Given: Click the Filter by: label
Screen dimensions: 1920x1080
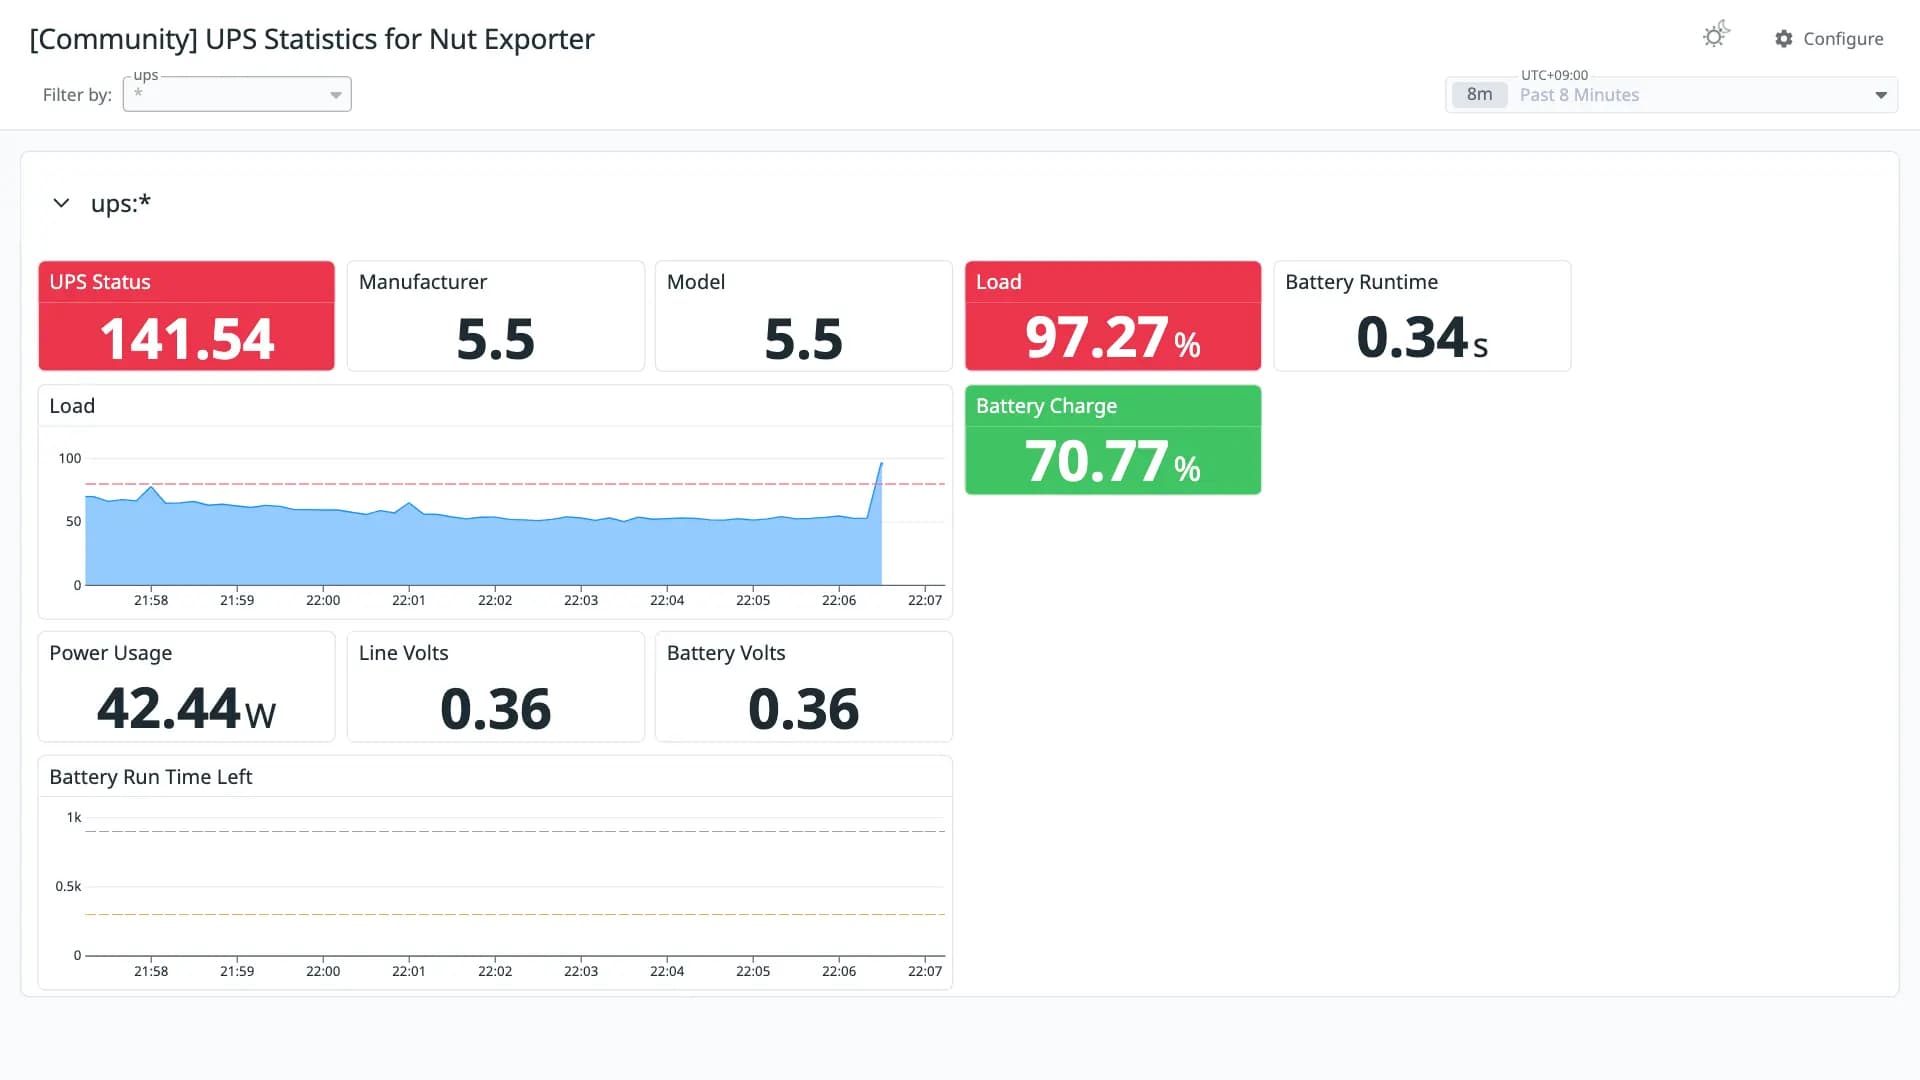Looking at the screenshot, I should tap(77, 95).
